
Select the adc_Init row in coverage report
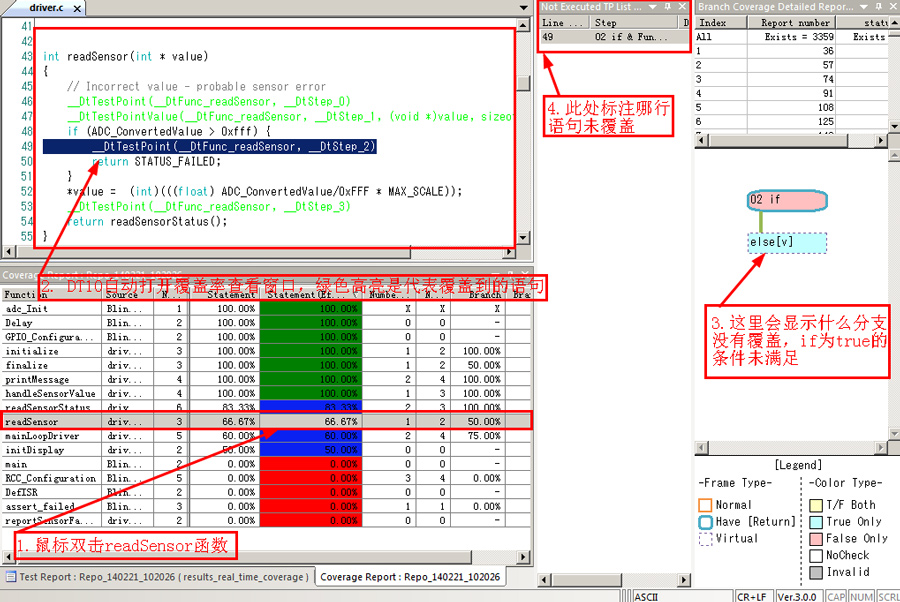266,309
